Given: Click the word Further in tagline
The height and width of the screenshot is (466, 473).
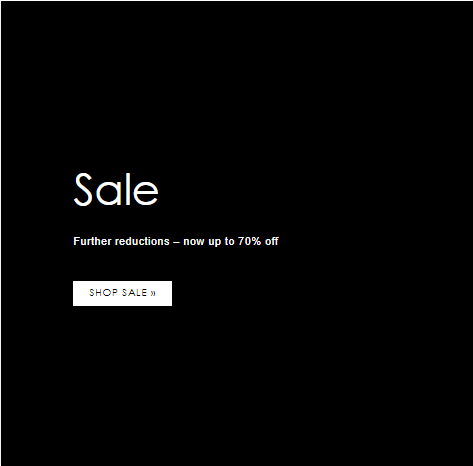Looking at the screenshot, I should (92, 241).
